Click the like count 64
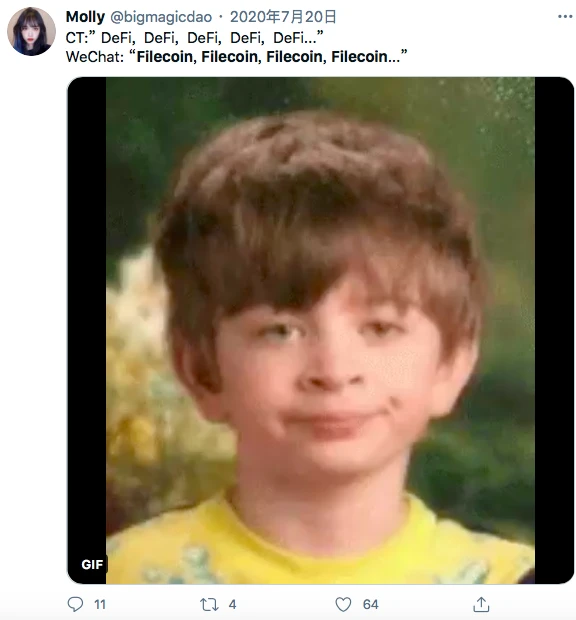This screenshot has width=576, height=620. (x=370, y=604)
